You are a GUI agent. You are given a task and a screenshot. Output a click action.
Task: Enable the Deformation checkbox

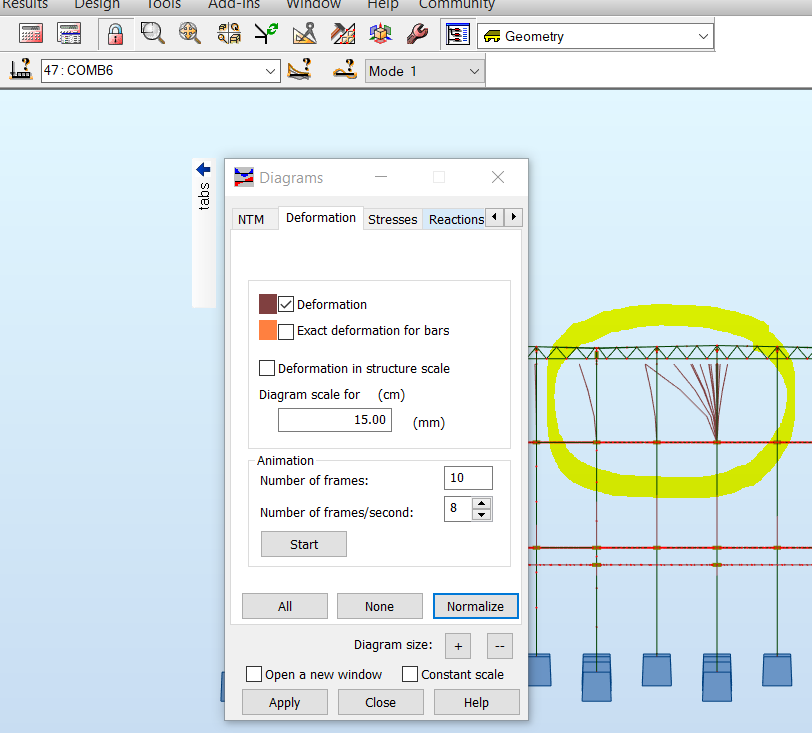285,304
